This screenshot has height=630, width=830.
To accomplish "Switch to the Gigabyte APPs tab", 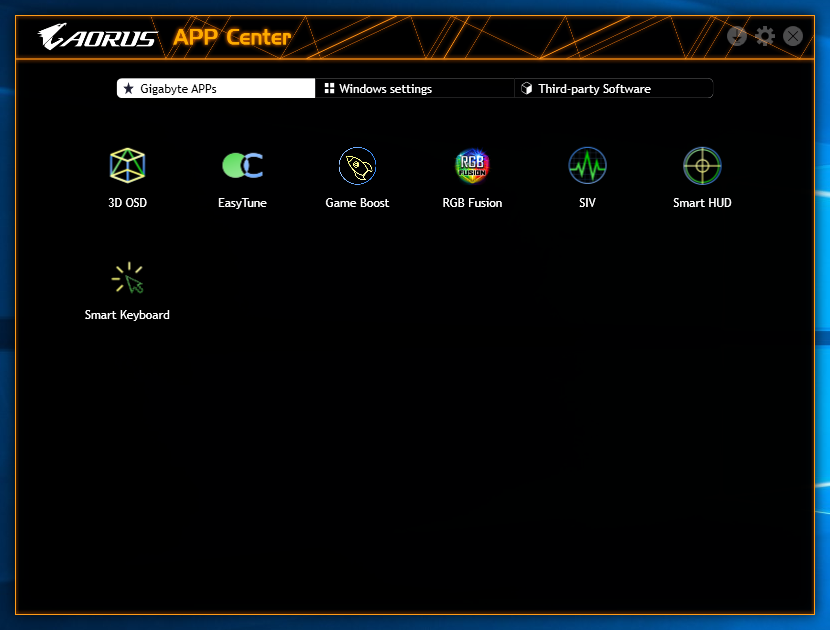I will pyautogui.click(x=216, y=88).
